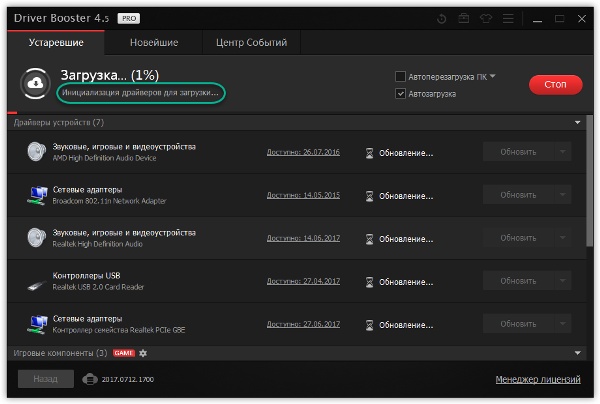Open the Автоперезагрузка ПК dropdown arrow

[492, 76]
